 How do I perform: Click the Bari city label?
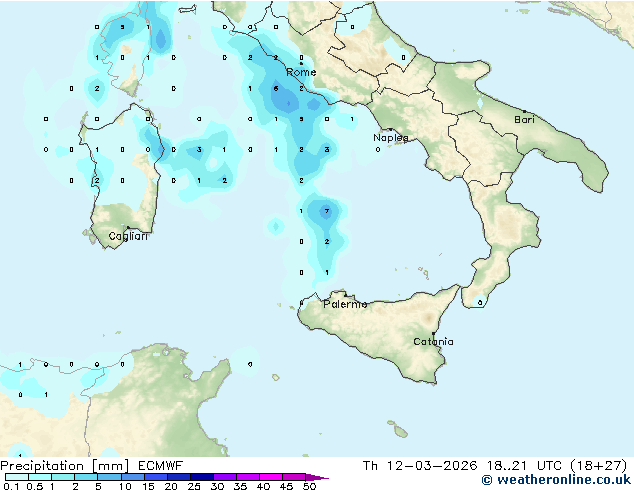tap(524, 120)
